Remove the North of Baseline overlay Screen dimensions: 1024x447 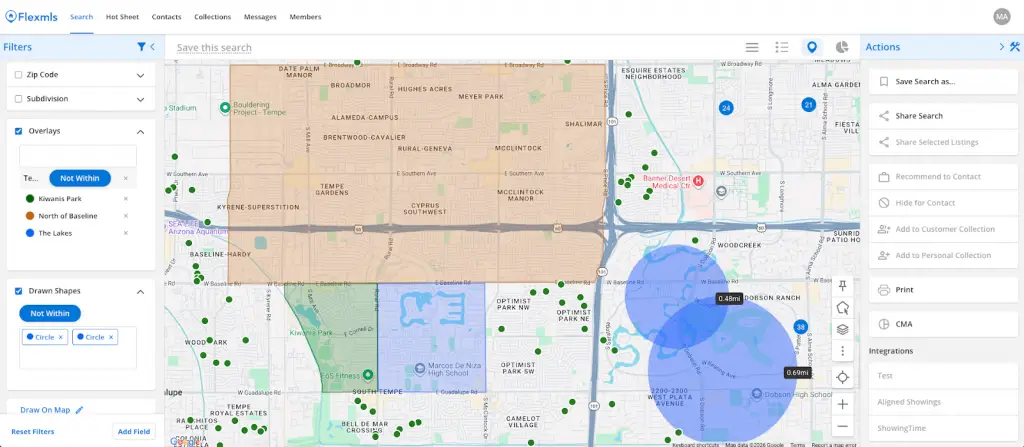click(x=126, y=216)
